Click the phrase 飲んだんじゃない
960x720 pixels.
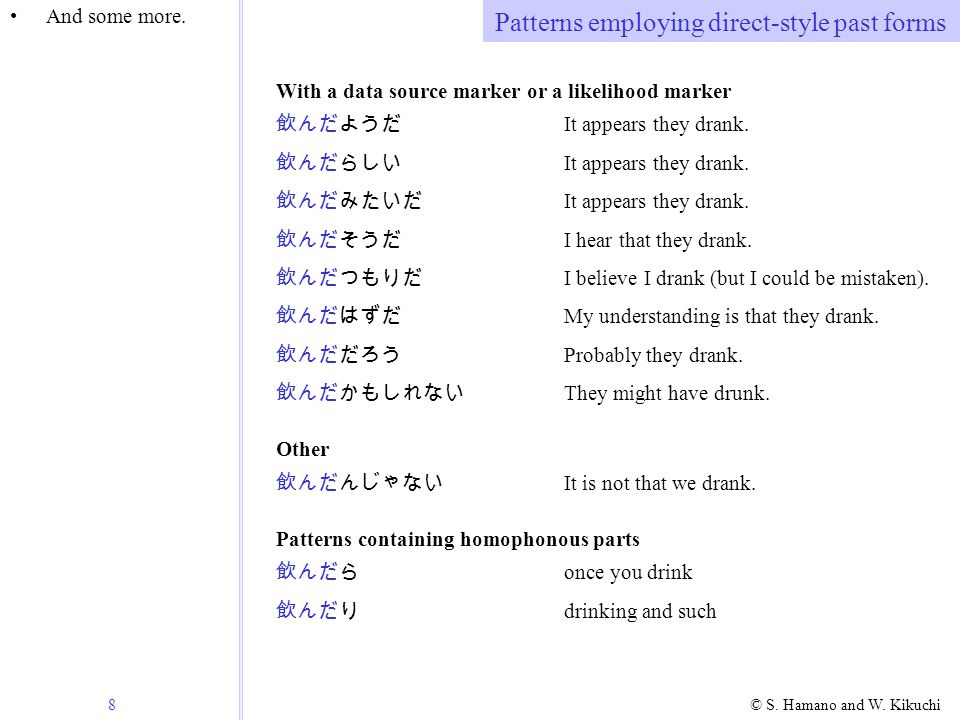pyautogui.click(x=359, y=482)
